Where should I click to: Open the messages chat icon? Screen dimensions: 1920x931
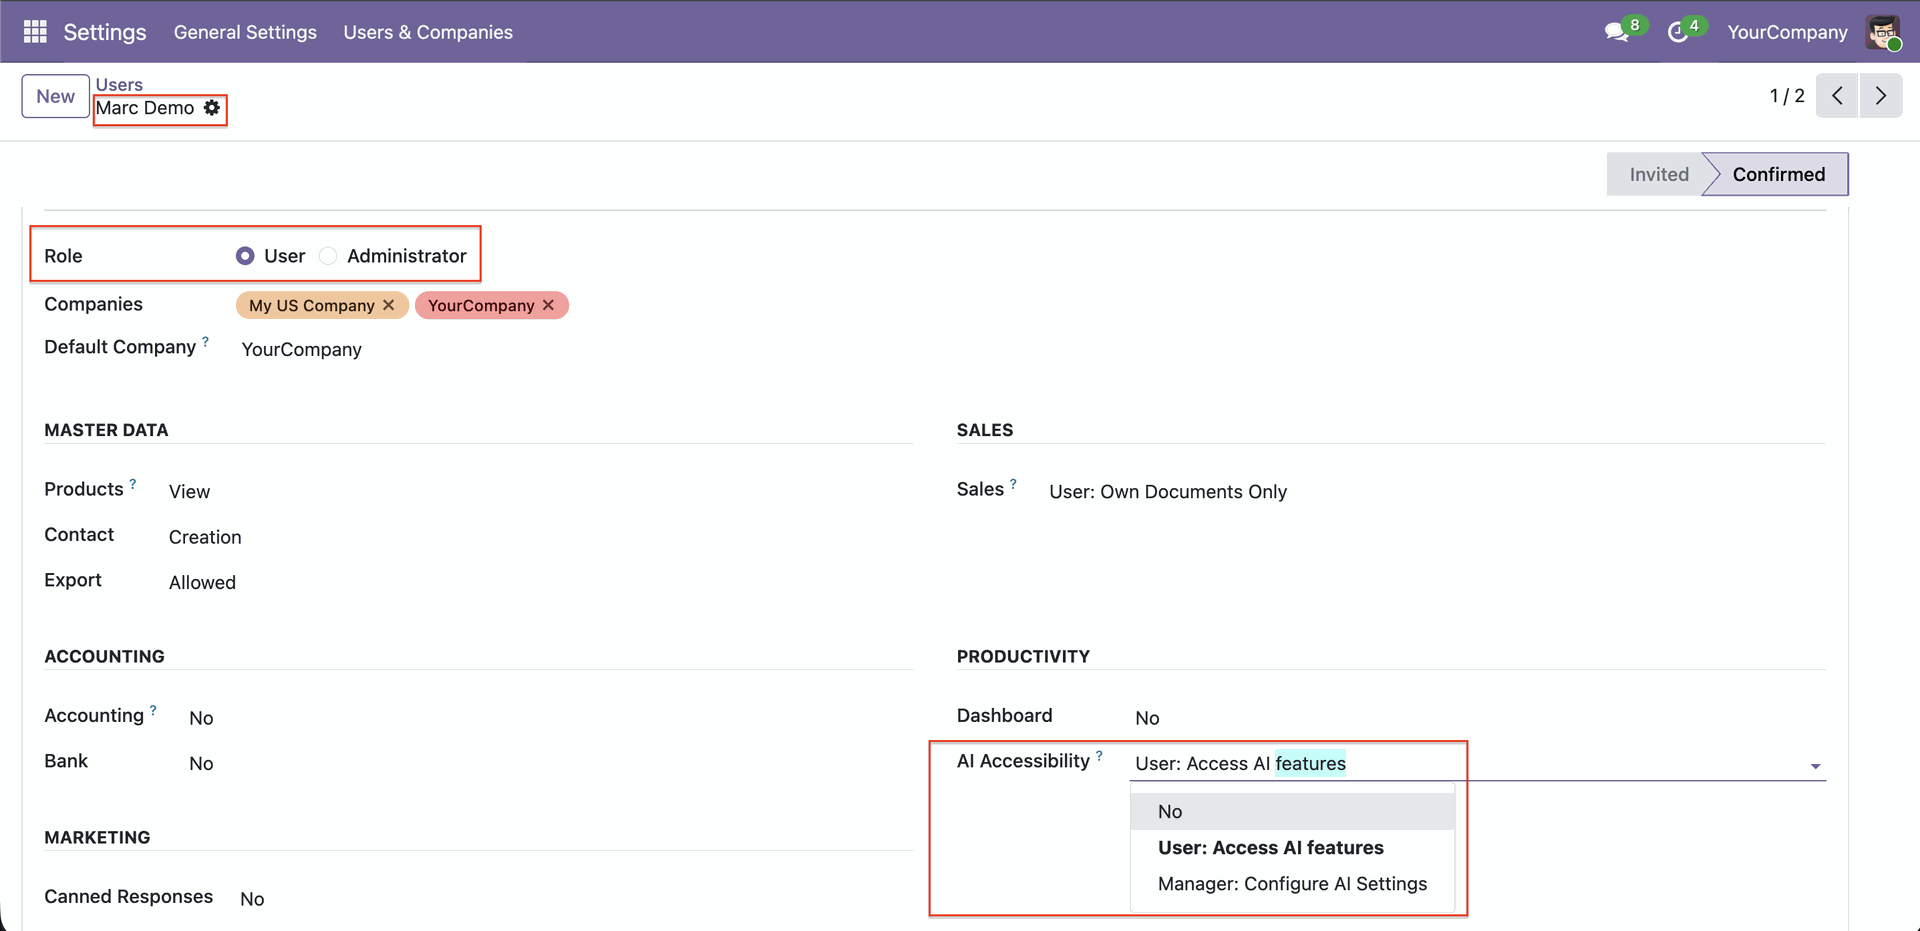[1616, 32]
